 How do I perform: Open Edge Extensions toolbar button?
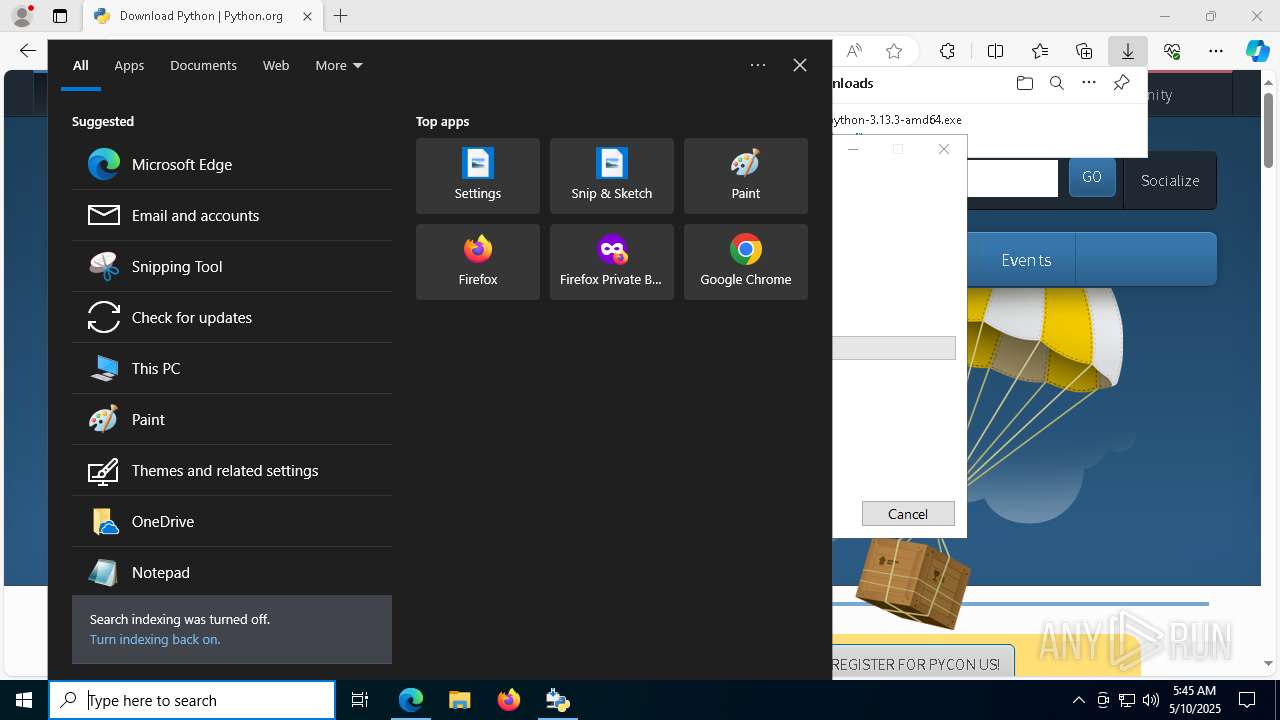pyautogui.click(x=947, y=51)
